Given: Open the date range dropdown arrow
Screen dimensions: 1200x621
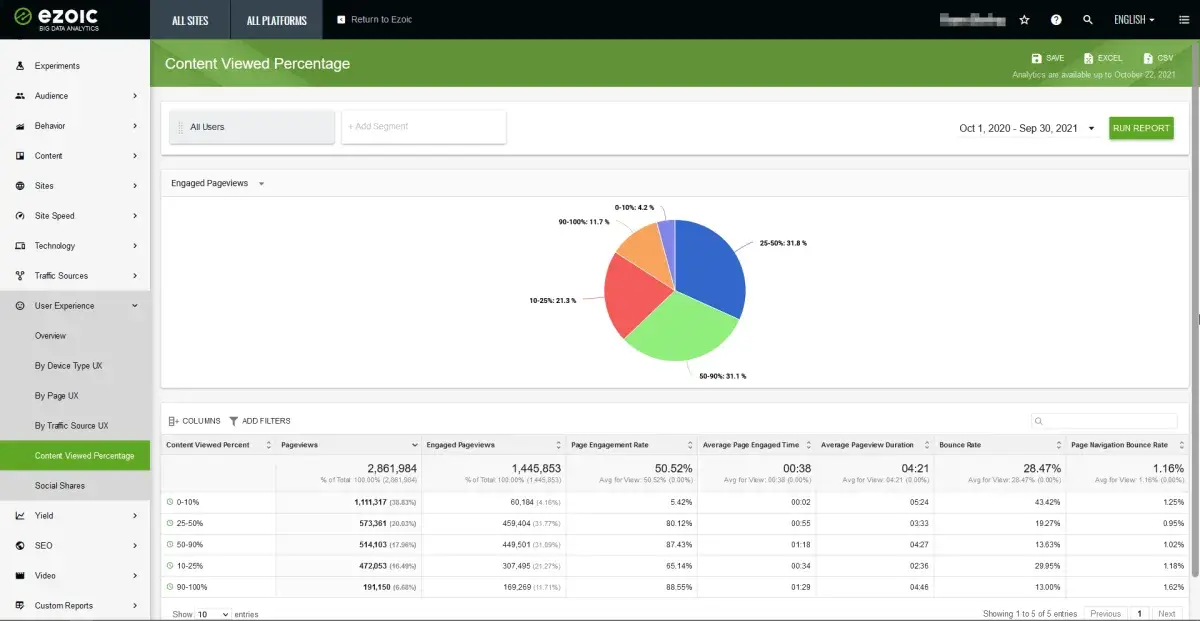Looking at the screenshot, I should pos(1091,128).
